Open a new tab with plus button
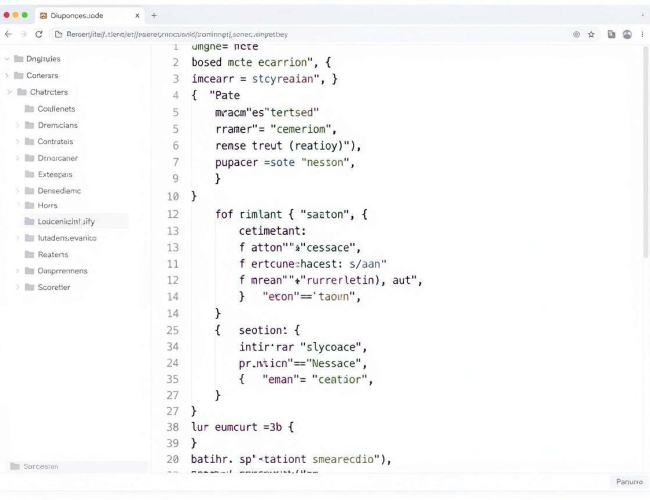 [154, 15]
